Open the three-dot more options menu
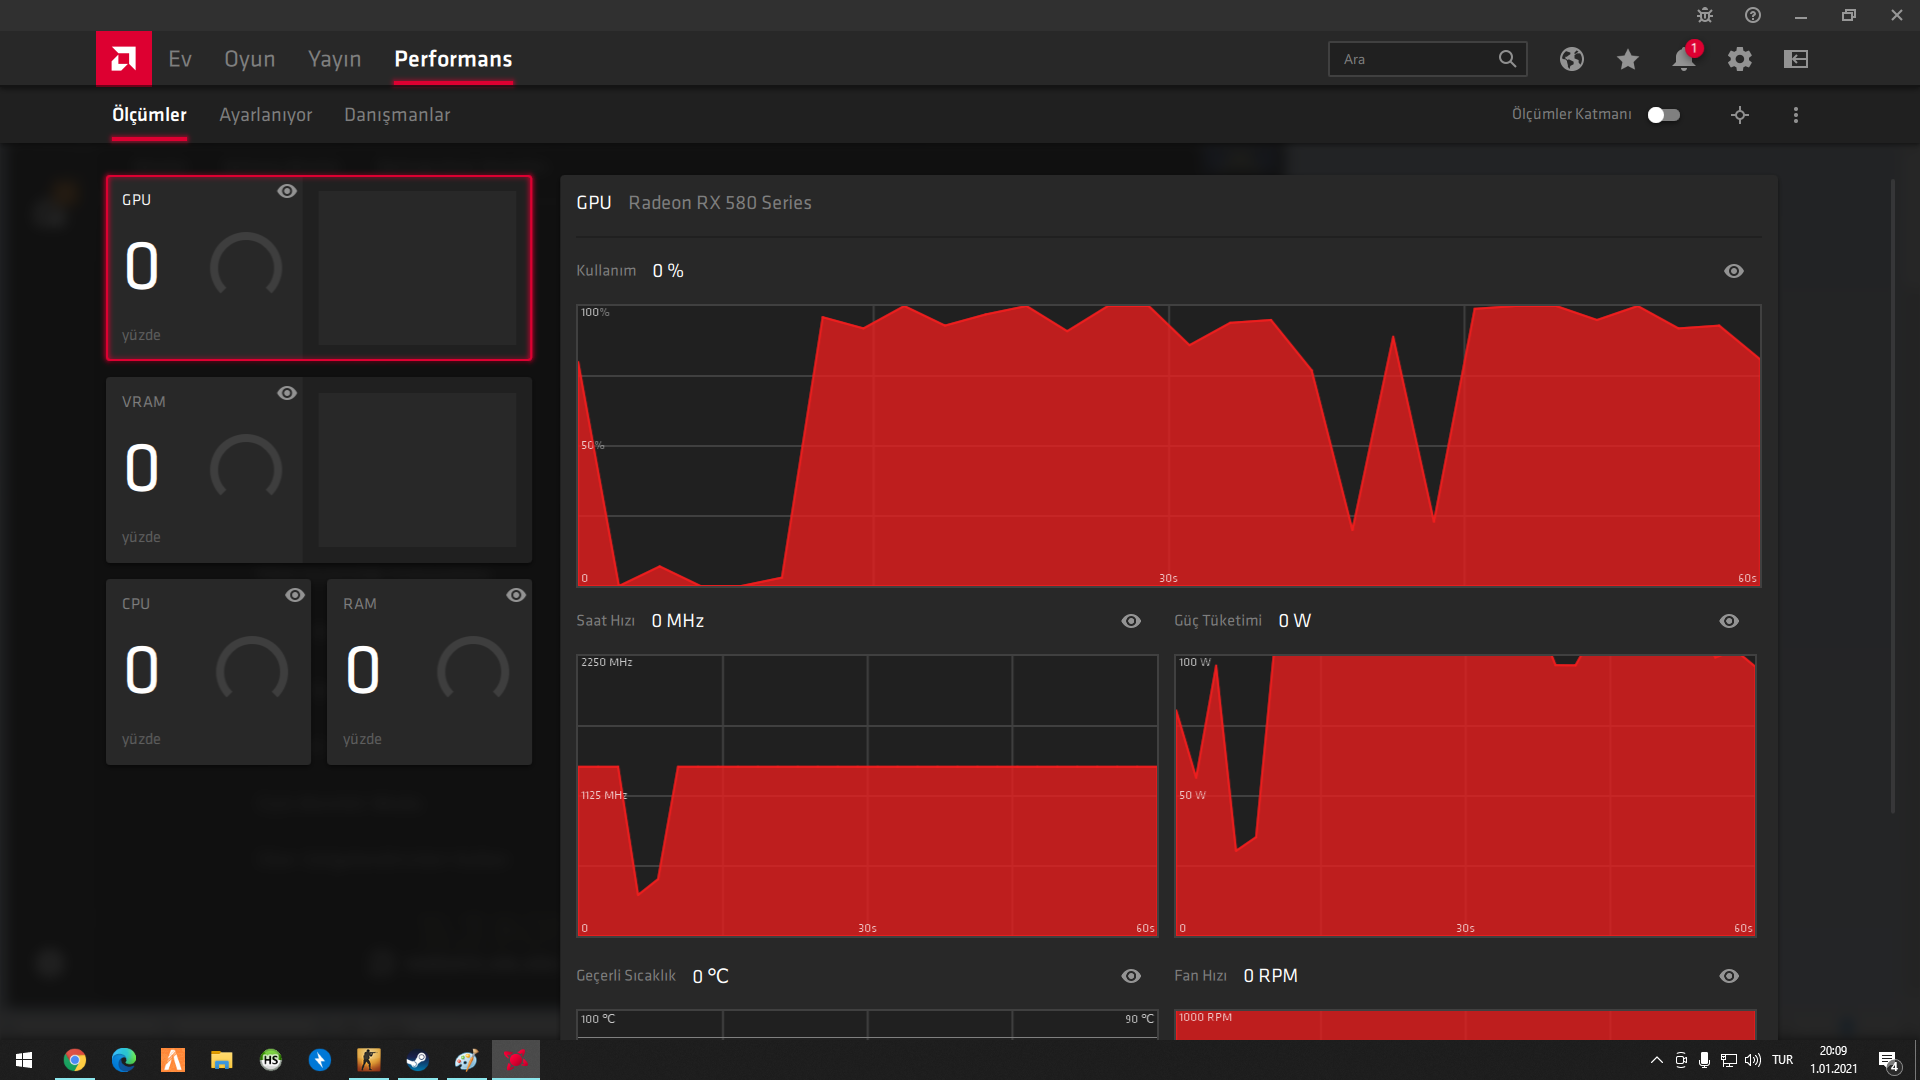 click(1796, 115)
